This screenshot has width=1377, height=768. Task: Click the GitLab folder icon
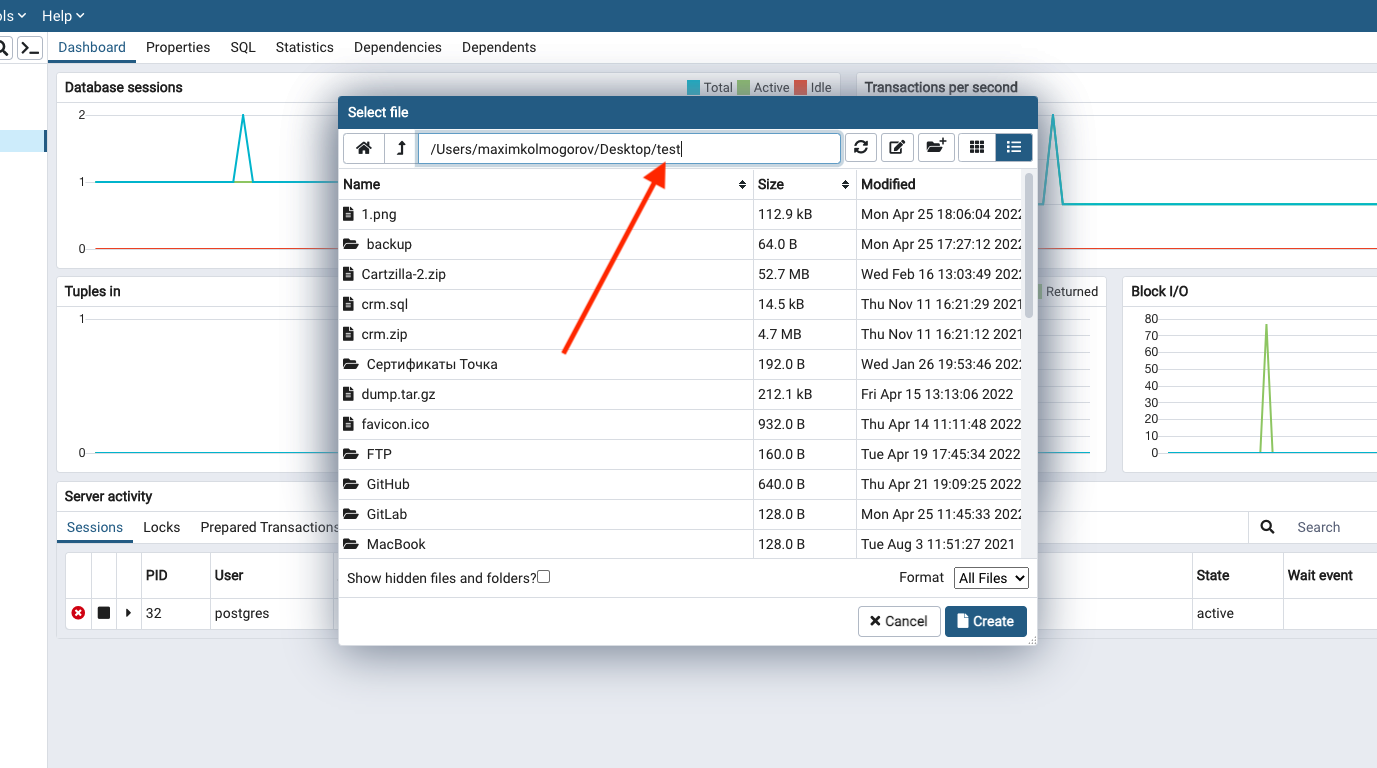pyautogui.click(x=350, y=514)
